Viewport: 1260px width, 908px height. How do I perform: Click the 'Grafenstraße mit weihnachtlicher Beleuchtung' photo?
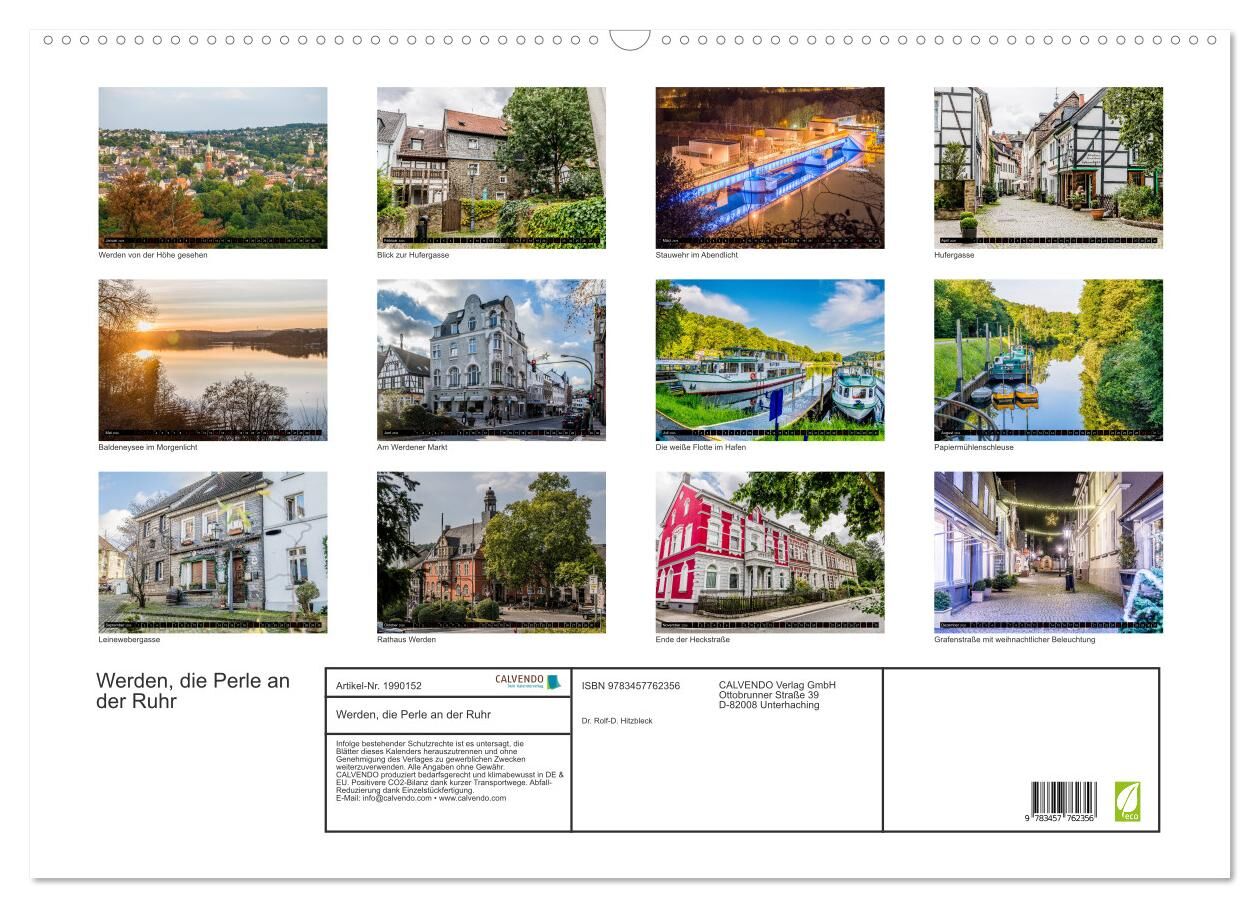pos(1048,552)
